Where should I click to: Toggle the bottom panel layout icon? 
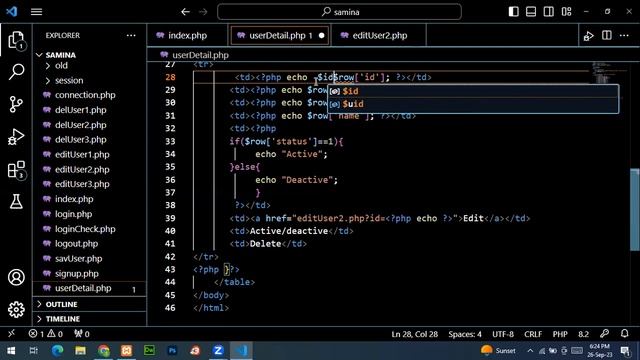(531, 11)
